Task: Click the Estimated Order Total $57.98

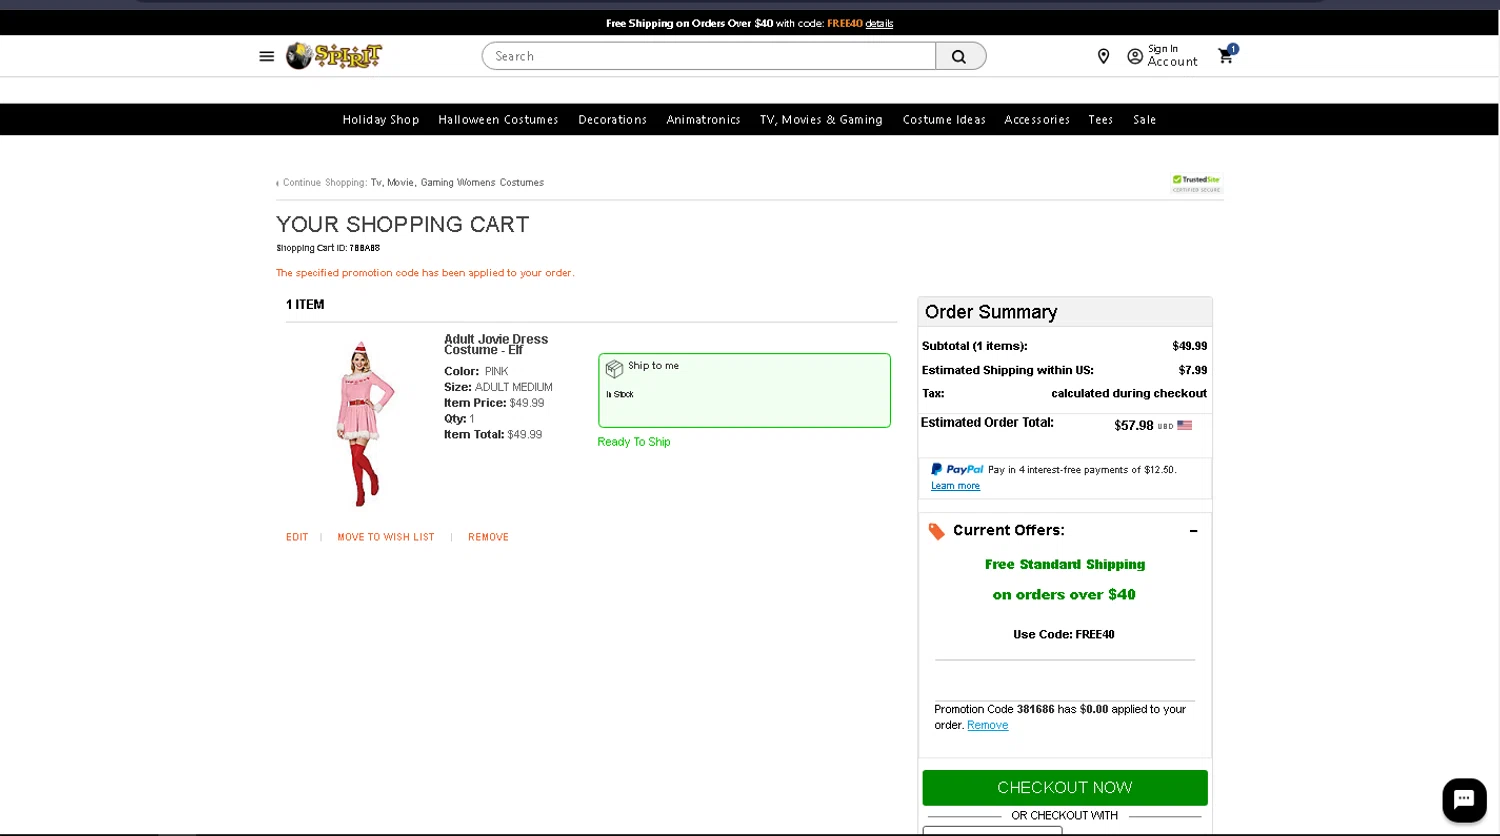Action: pyautogui.click(x=1133, y=425)
